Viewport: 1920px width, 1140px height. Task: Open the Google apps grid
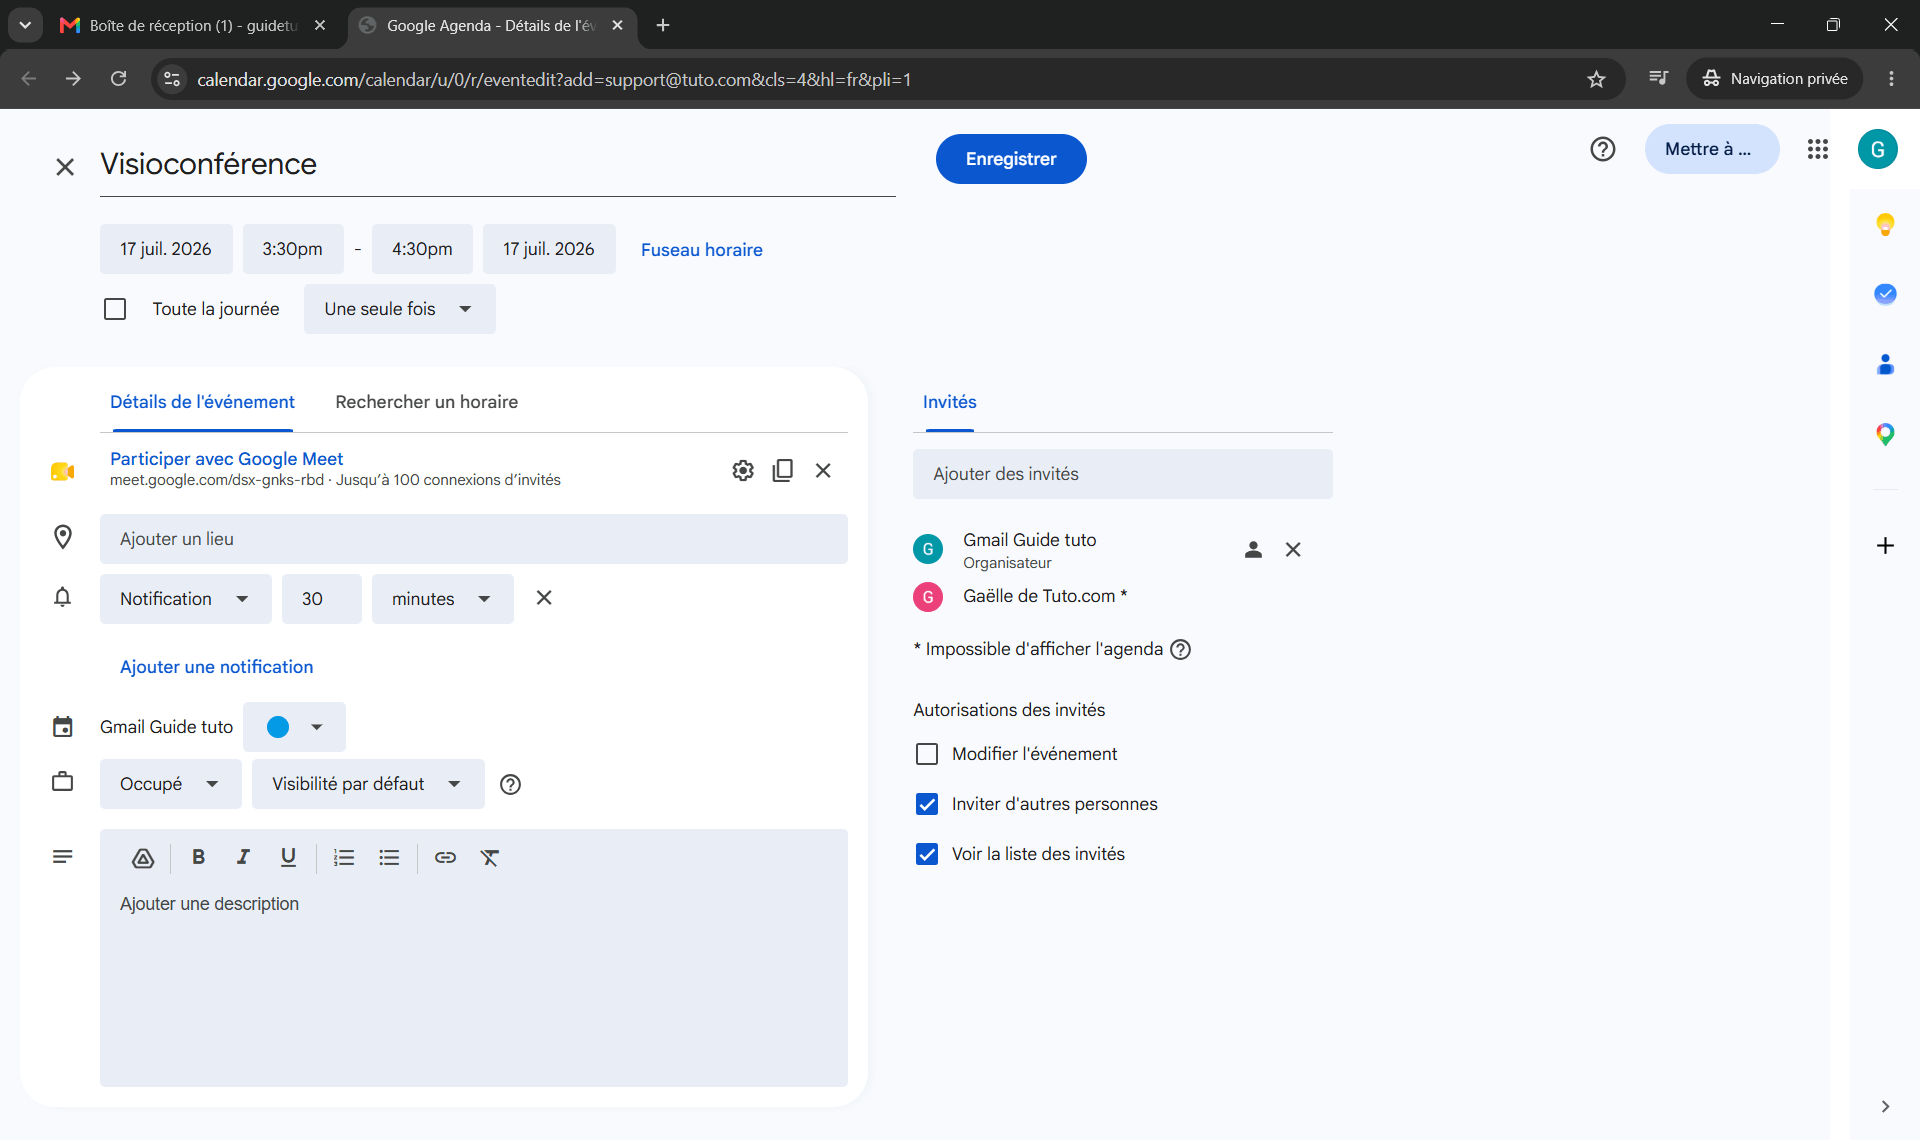coord(1818,149)
